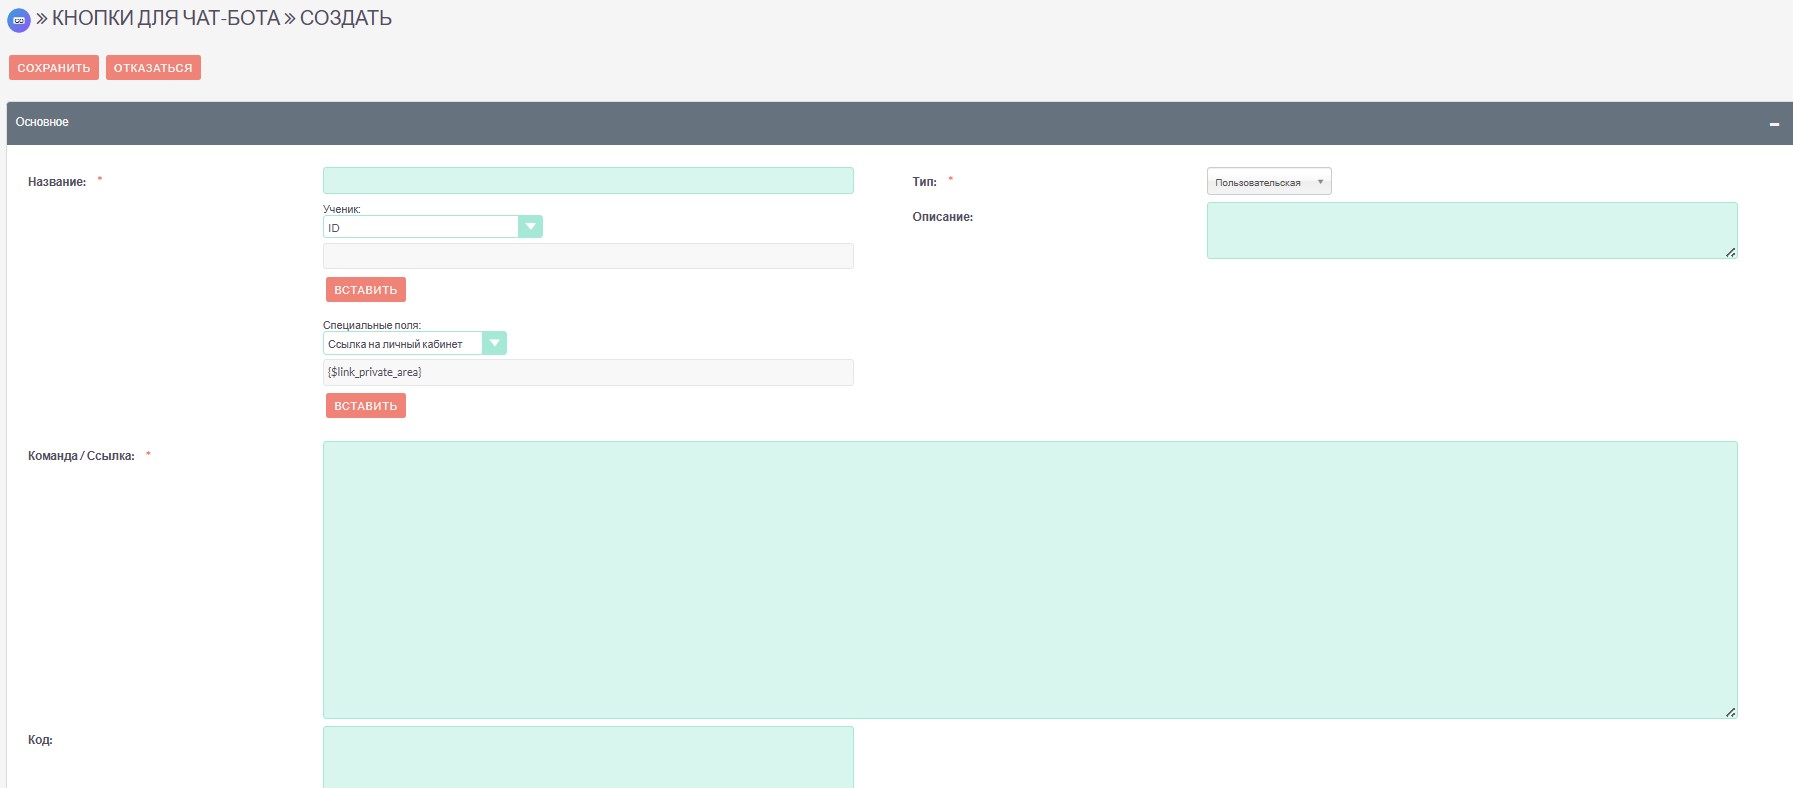The height and width of the screenshot is (788, 1793).
Task: Focus the Название input field
Action: (x=588, y=181)
